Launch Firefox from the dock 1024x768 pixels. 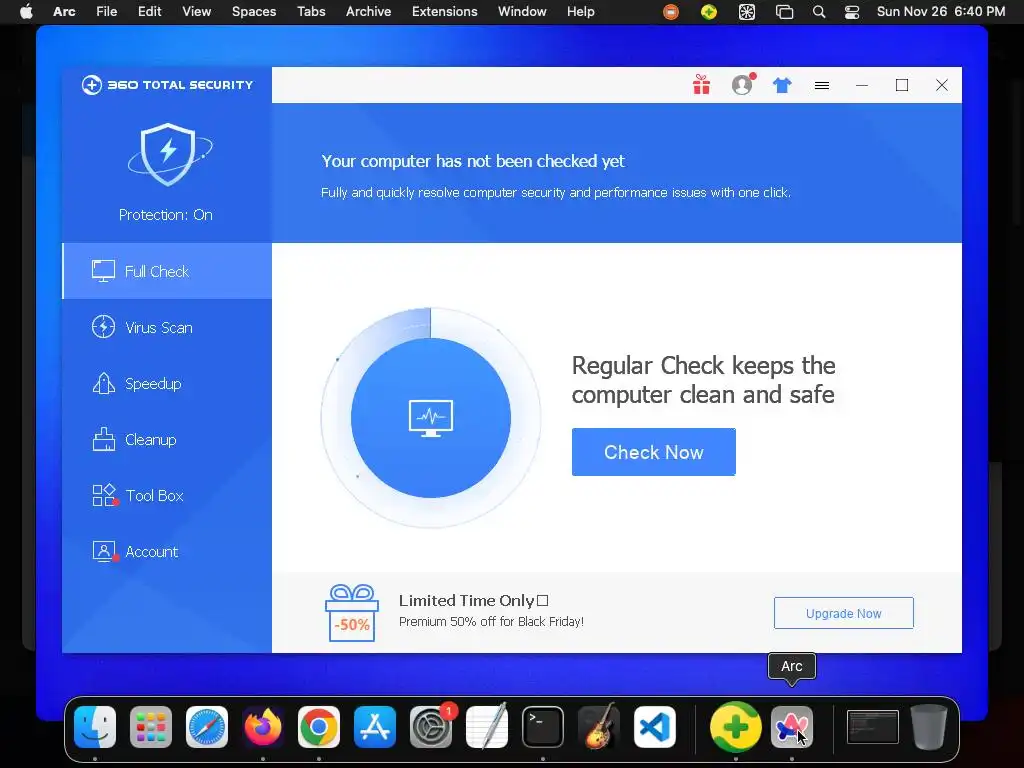pos(263,727)
